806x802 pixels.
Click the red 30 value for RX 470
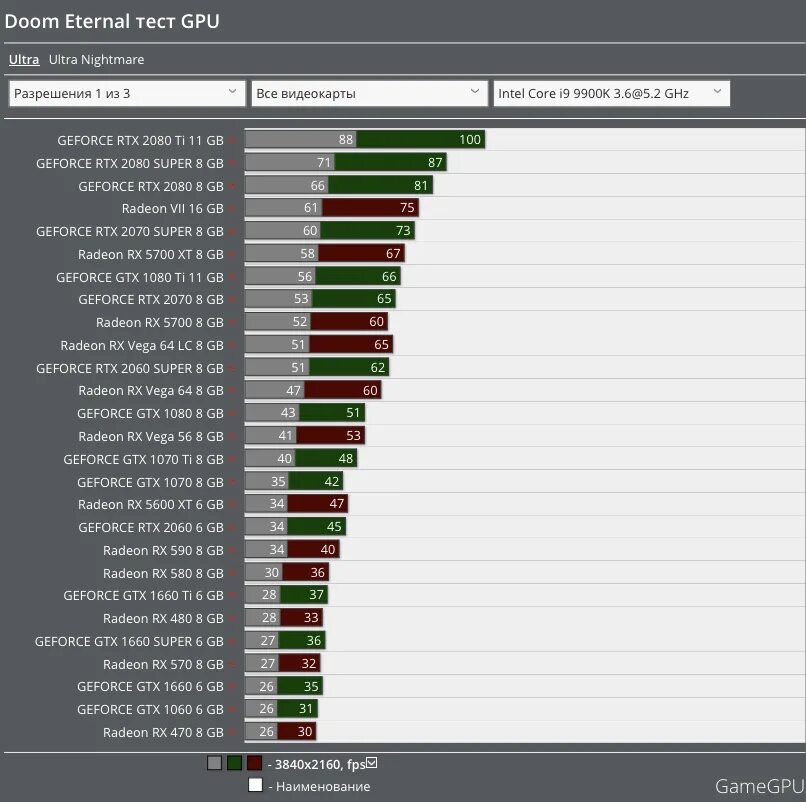click(x=305, y=732)
